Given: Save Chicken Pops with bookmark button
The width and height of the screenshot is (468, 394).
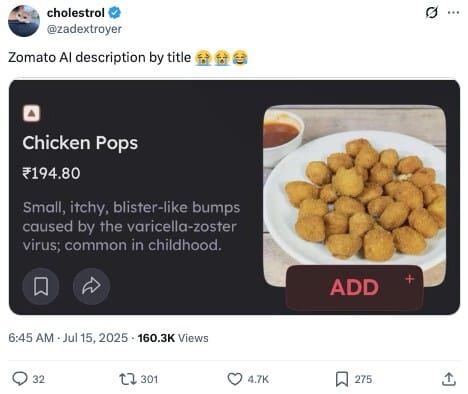Looking at the screenshot, I should coord(41,286).
